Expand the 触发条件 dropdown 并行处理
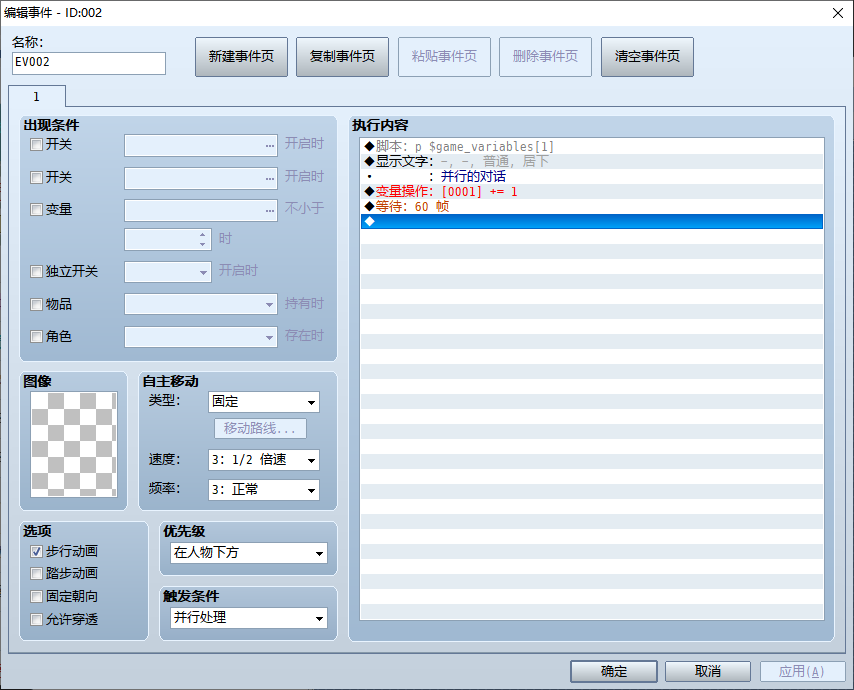854x690 pixels. [249, 618]
